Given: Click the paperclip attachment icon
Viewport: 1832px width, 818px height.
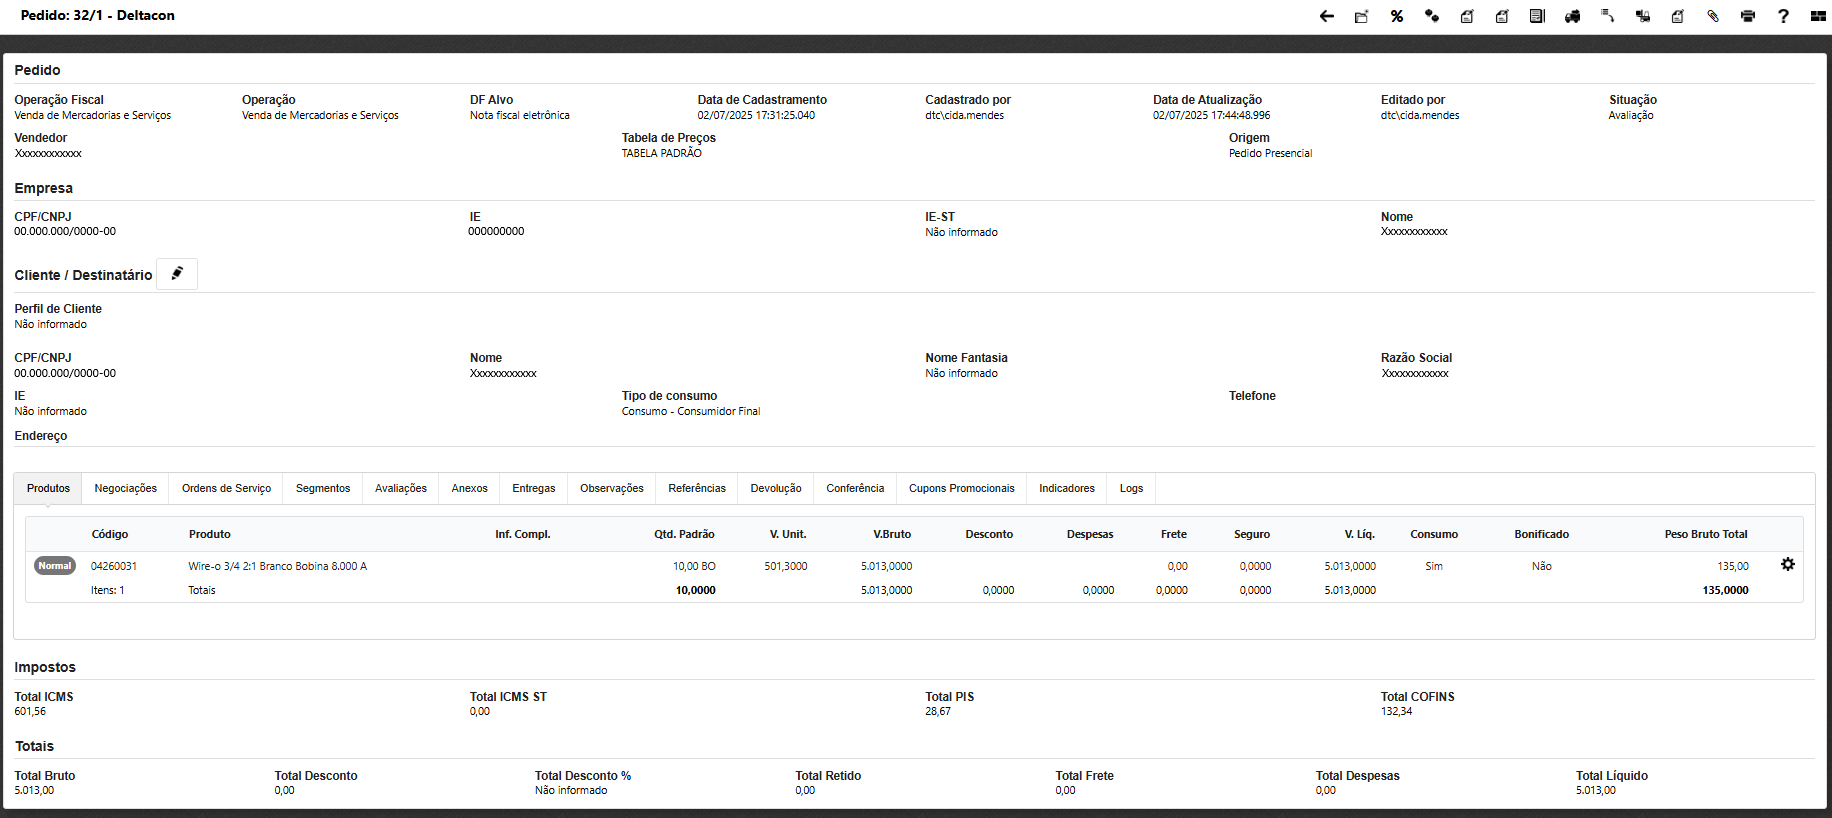Looking at the screenshot, I should coord(1713,16).
